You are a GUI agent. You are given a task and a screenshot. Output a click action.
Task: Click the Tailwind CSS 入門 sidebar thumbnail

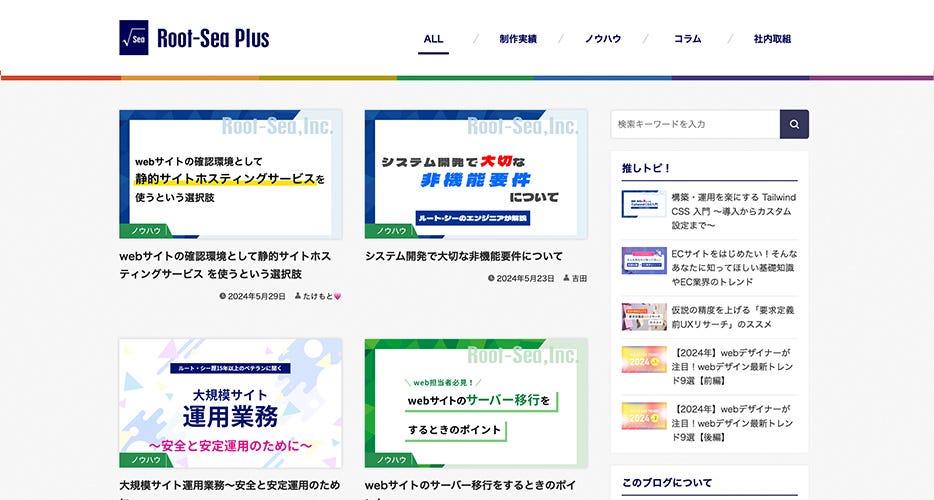click(643, 205)
